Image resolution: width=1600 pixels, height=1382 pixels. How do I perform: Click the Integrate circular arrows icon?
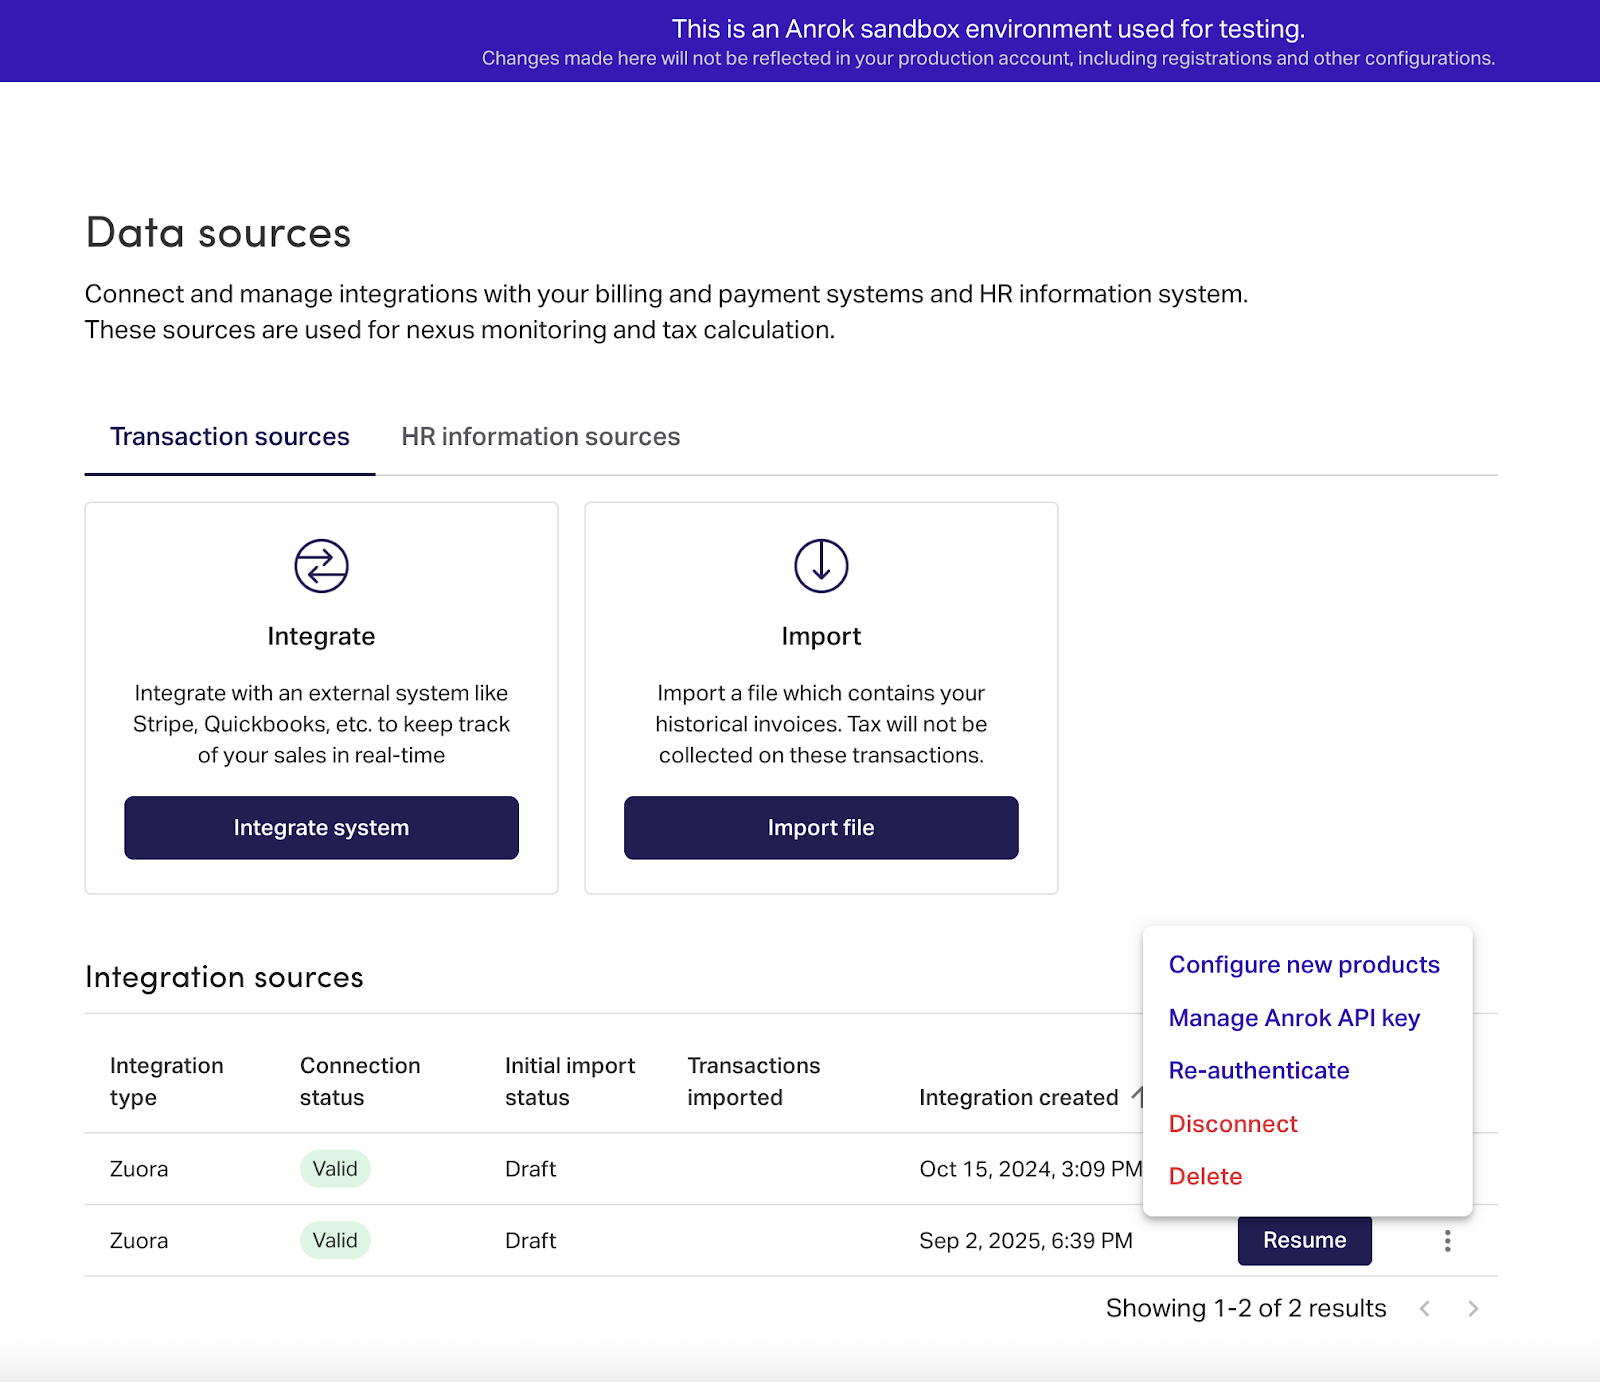(x=321, y=566)
